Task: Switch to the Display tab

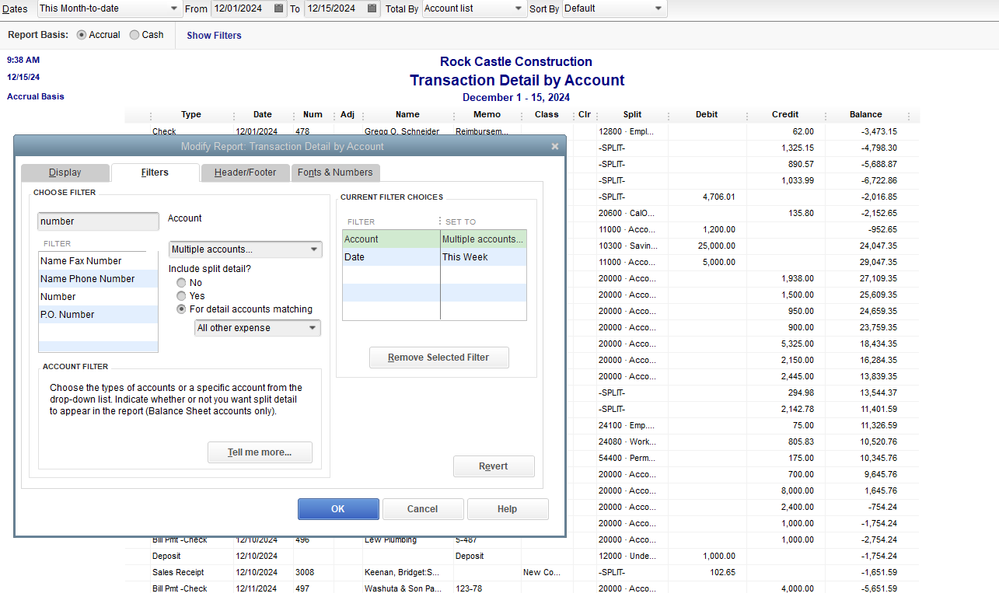Action: [65, 172]
